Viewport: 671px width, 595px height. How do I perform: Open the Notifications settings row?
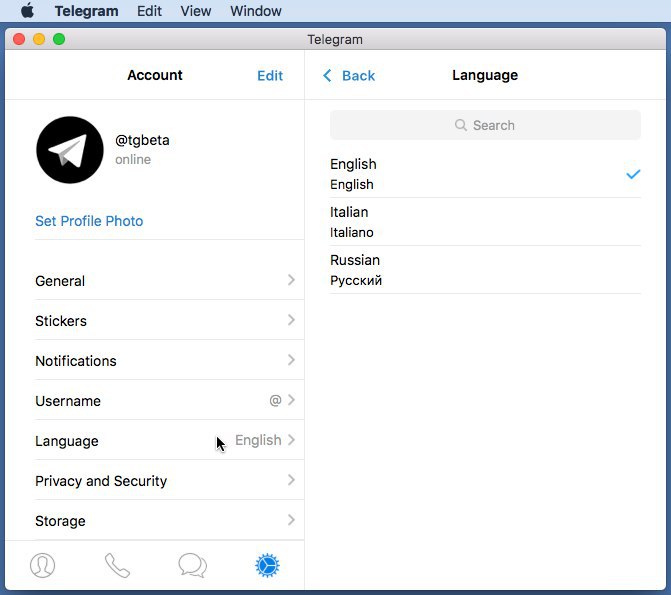pos(165,361)
